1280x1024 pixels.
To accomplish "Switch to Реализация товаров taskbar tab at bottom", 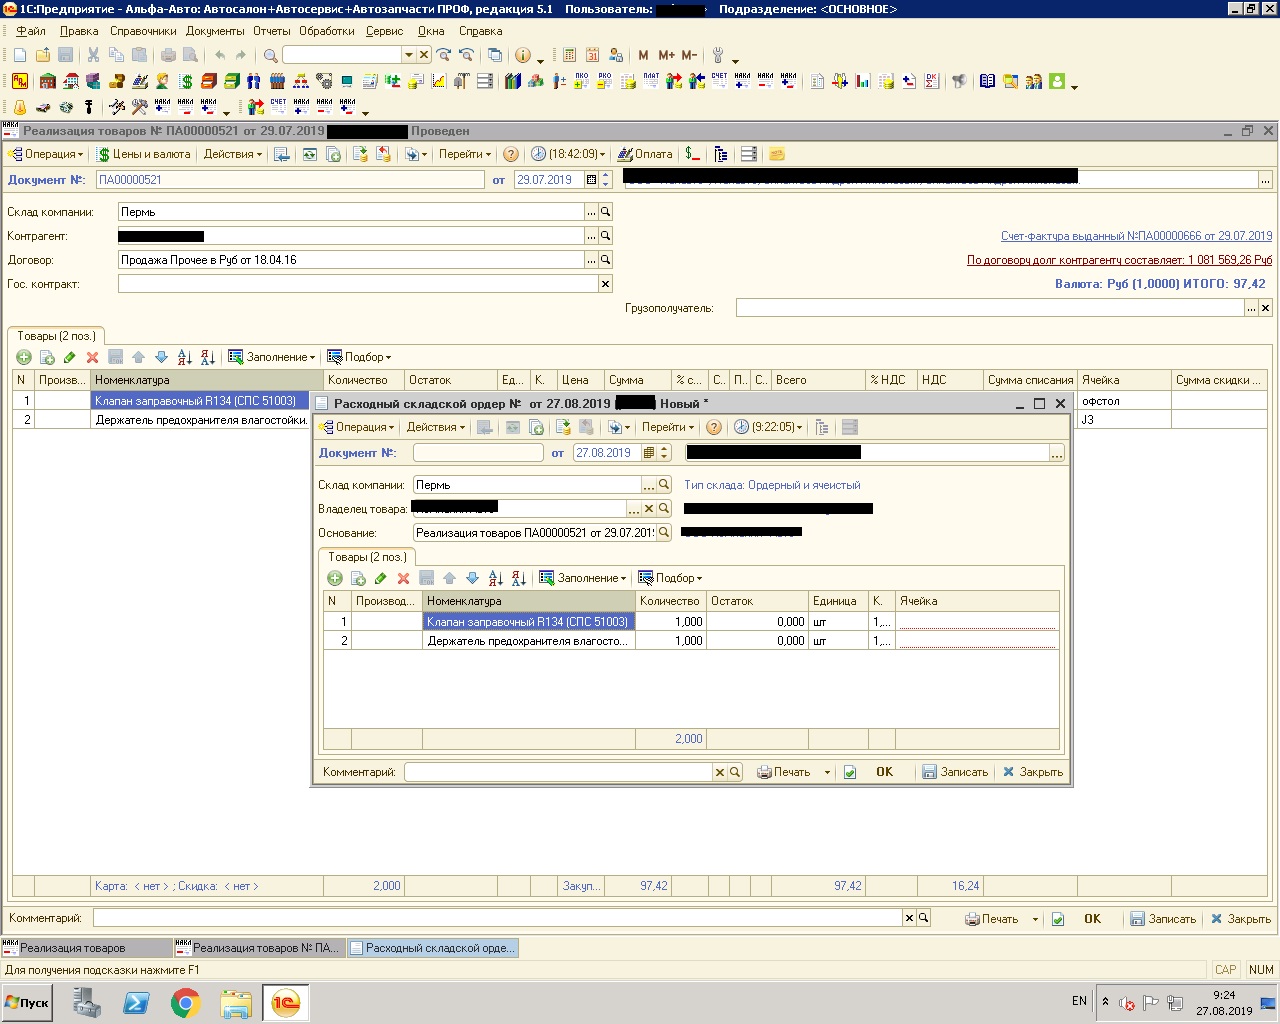I will pyautogui.click(x=85, y=948).
